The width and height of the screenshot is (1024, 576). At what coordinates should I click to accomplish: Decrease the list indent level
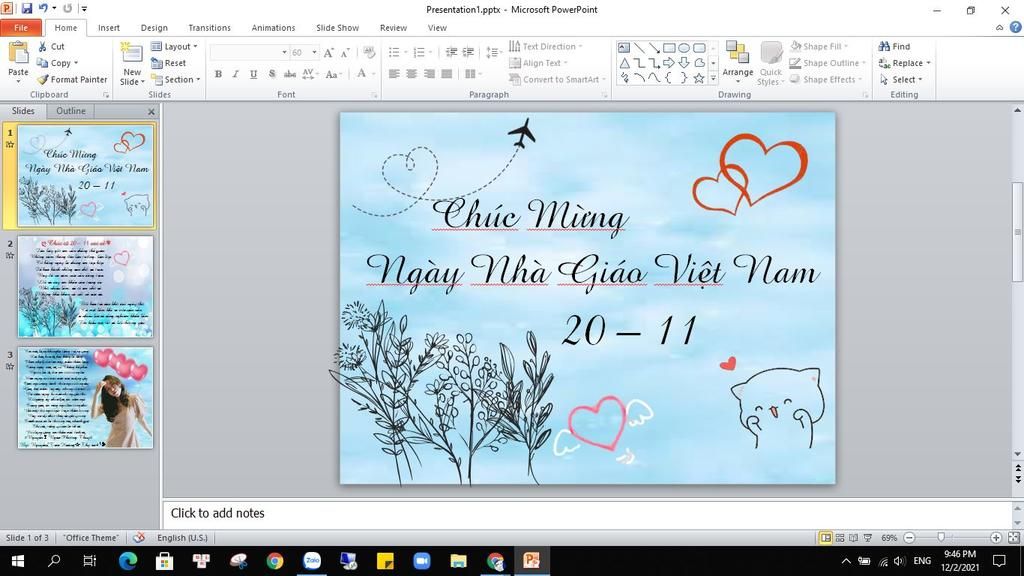pyautogui.click(x=451, y=52)
